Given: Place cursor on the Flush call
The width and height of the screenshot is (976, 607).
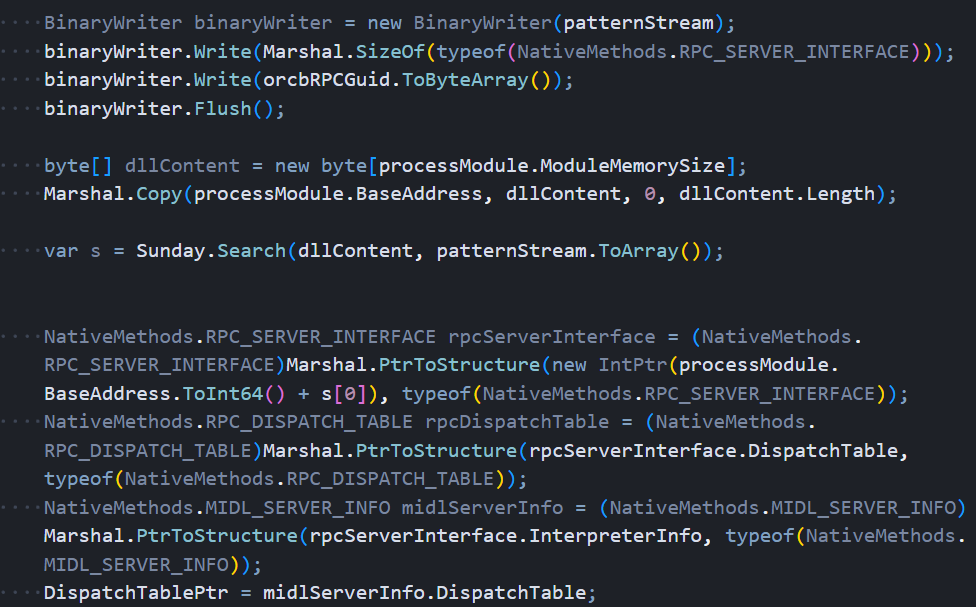Looking at the screenshot, I should pos(223,109).
